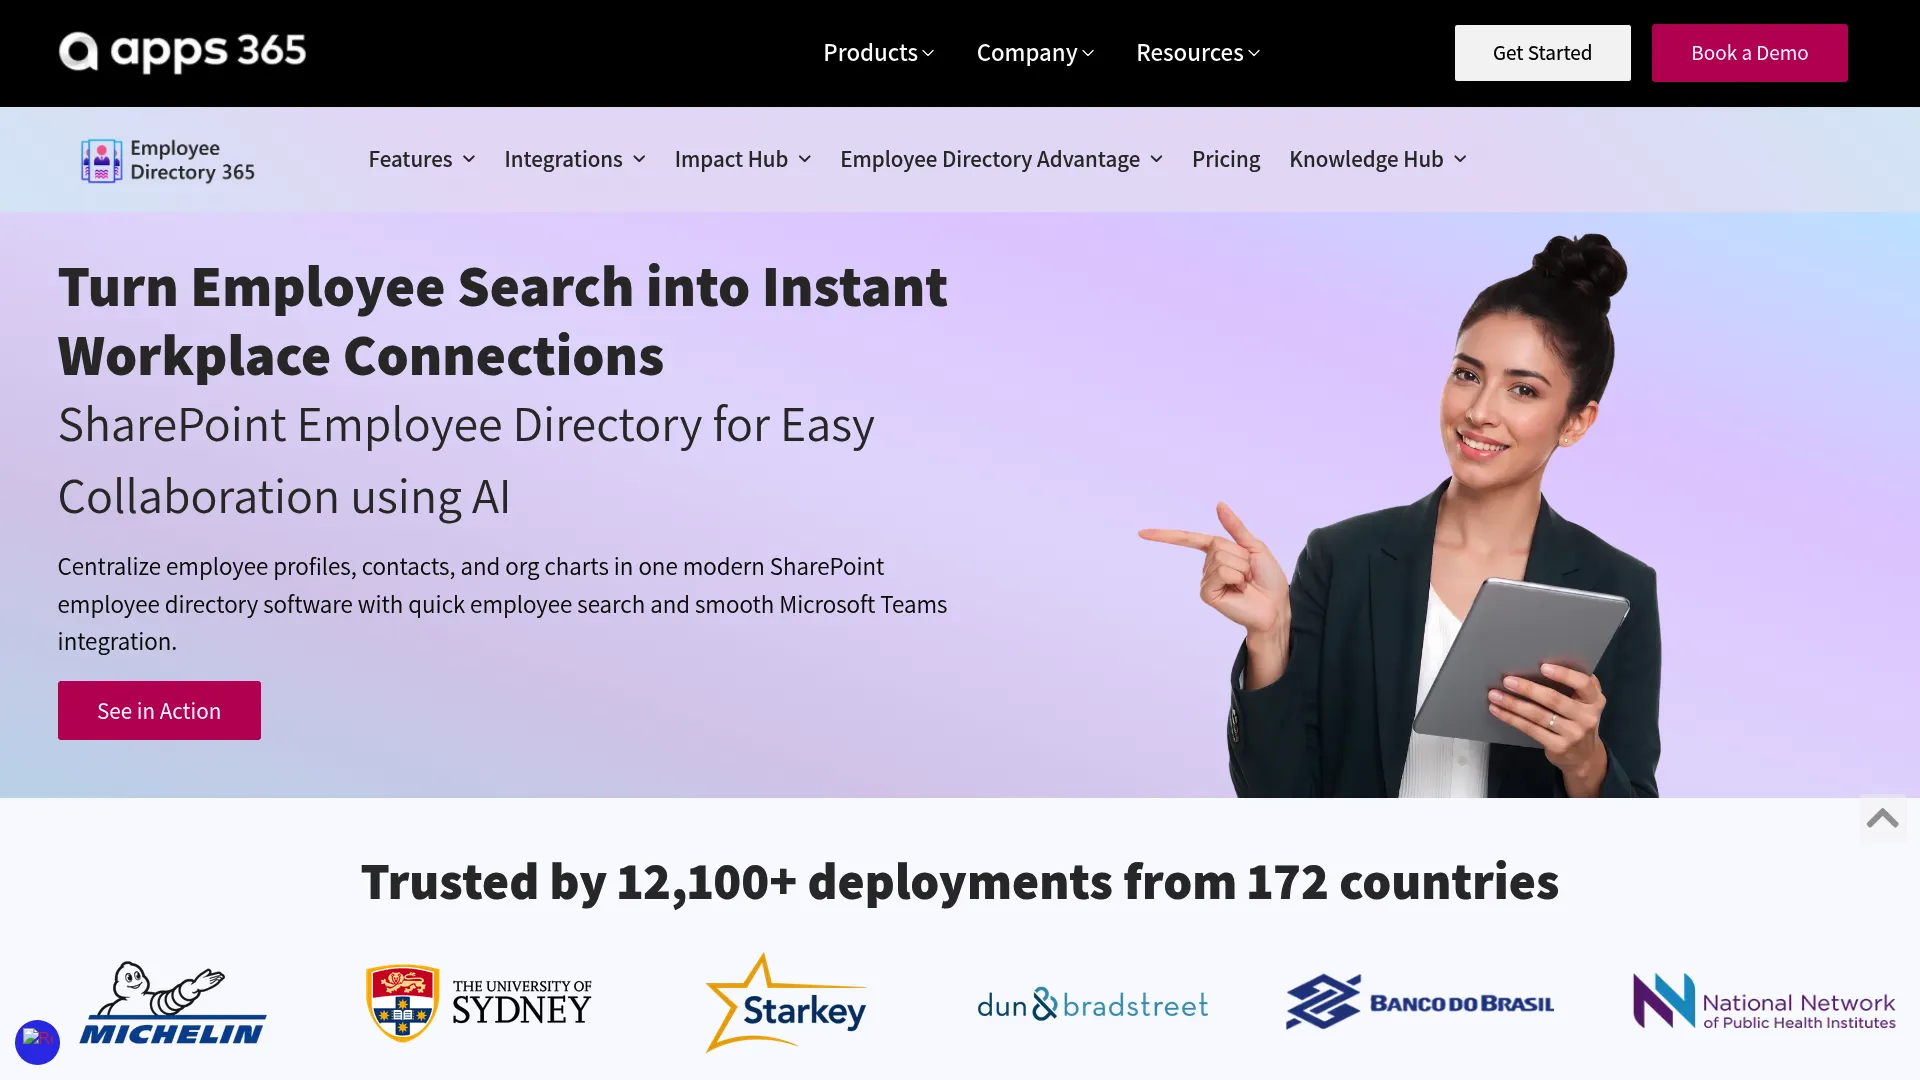Expand the Company dropdown menu

click(x=1035, y=53)
